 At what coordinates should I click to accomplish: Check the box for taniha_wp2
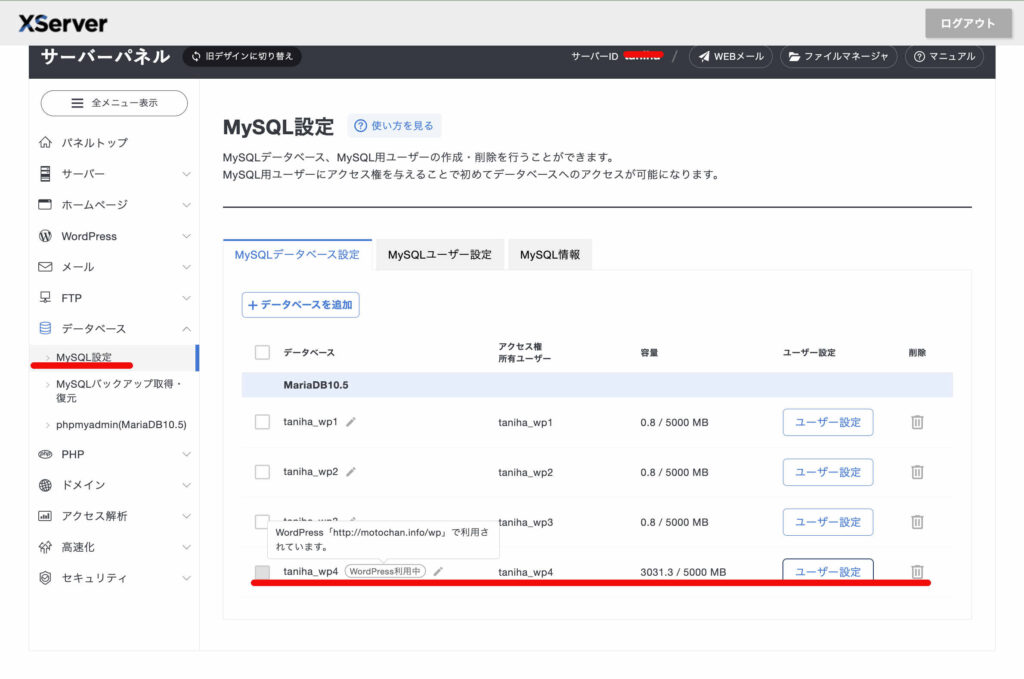[x=262, y=472]
